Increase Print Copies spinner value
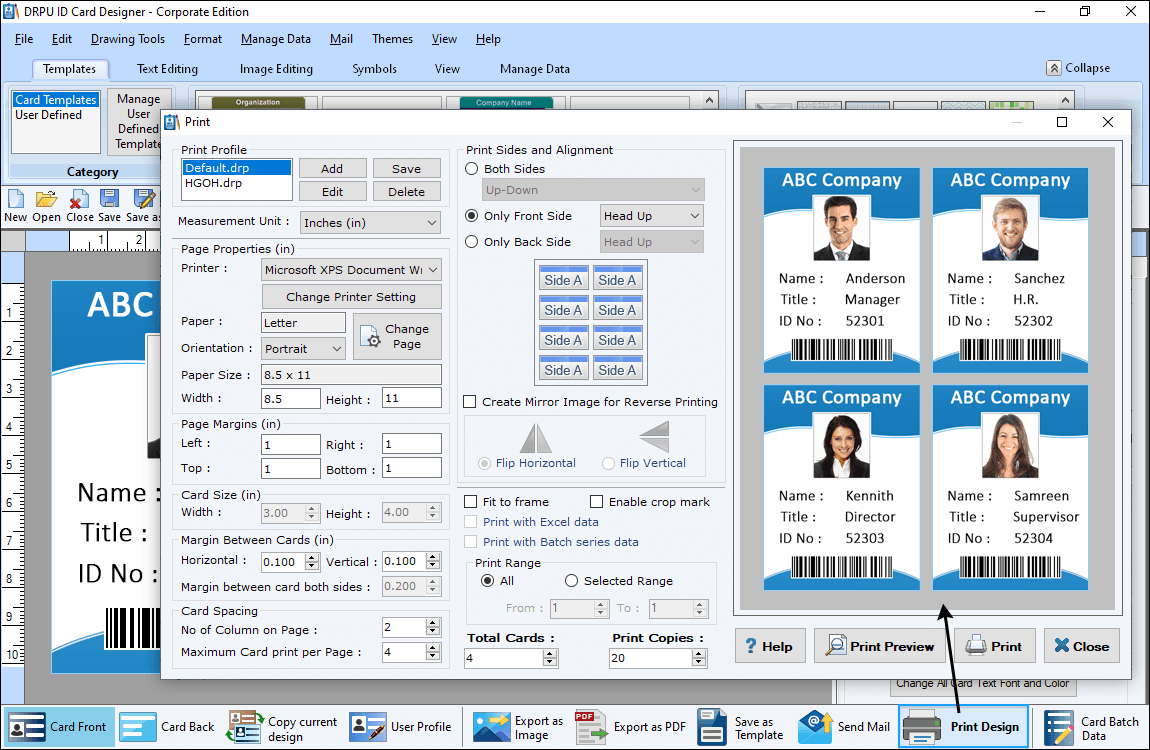Viewport: 1150px width, 750px height. pyautogui.click(x=699, y=654)
